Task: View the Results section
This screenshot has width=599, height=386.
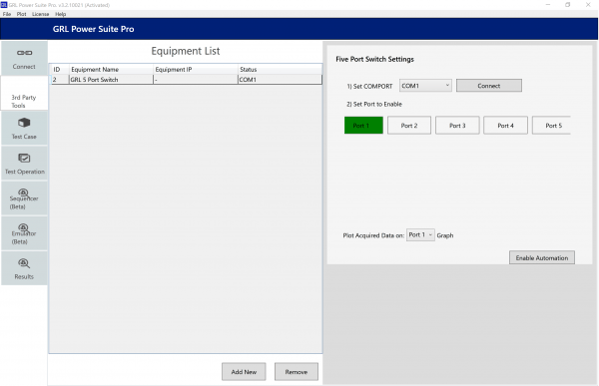Action: (x=24, y=268)
